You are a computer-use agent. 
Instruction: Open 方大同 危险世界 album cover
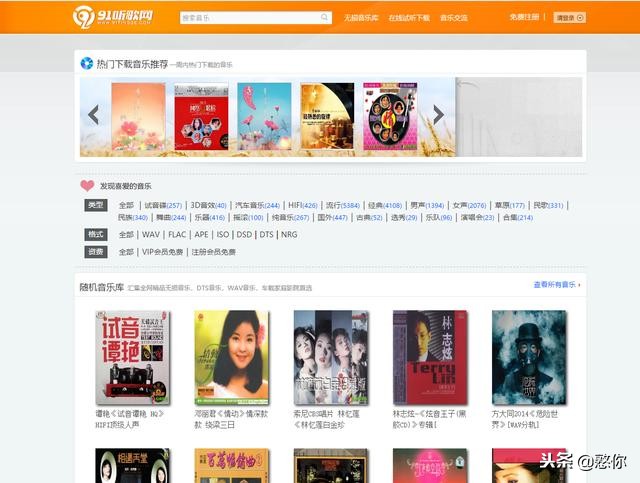(529, 358)
